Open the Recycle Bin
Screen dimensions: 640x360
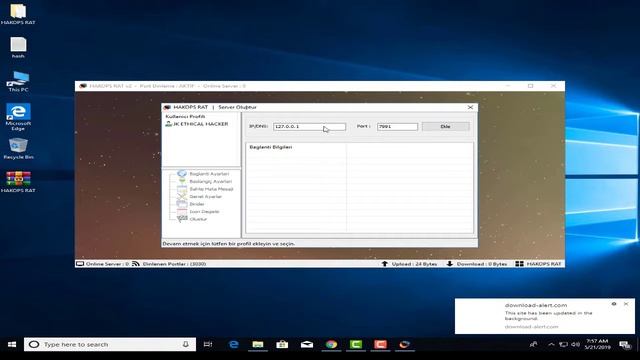coord(18,149)
